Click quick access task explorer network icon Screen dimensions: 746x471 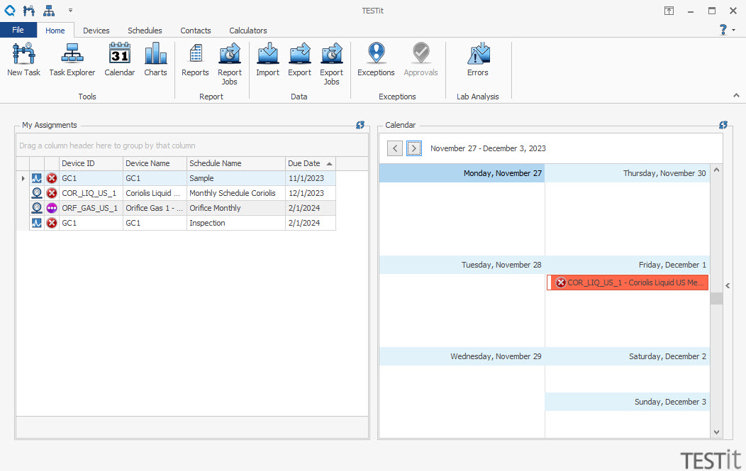pyautogui.click(x=49, y=10)
